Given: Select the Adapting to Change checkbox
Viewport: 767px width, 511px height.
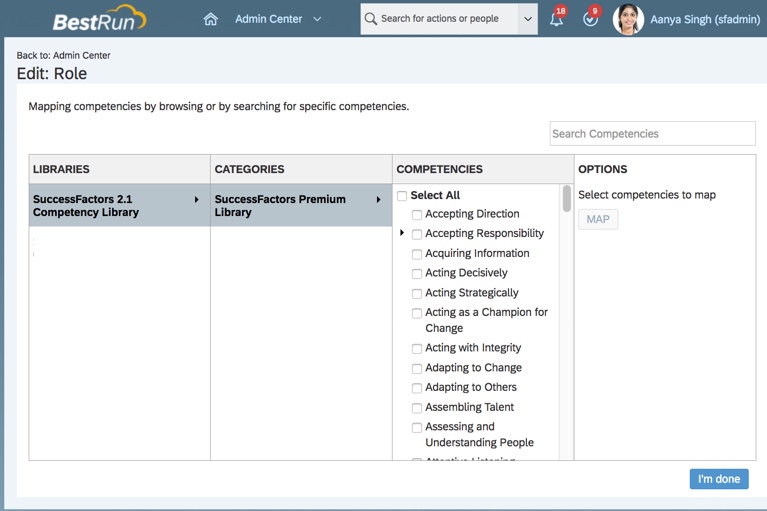Looking at the screenshot, I should (417, 369).
